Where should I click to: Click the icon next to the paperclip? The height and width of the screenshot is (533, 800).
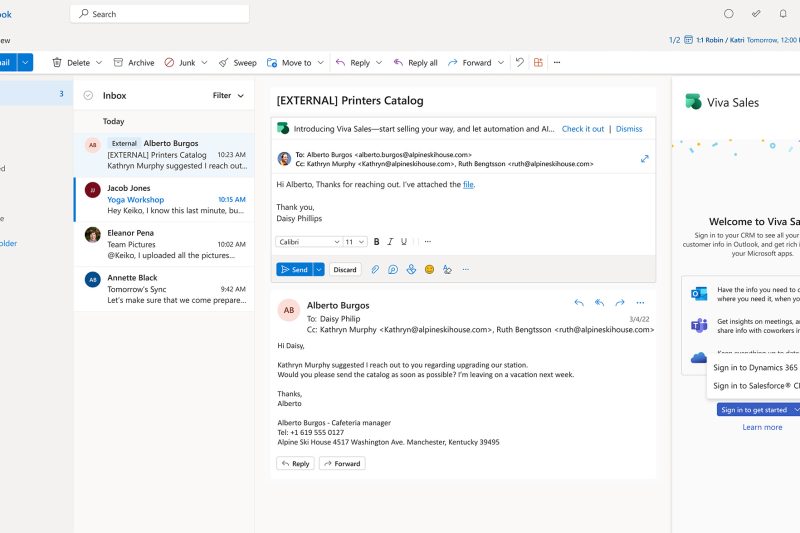coord(393,269)
